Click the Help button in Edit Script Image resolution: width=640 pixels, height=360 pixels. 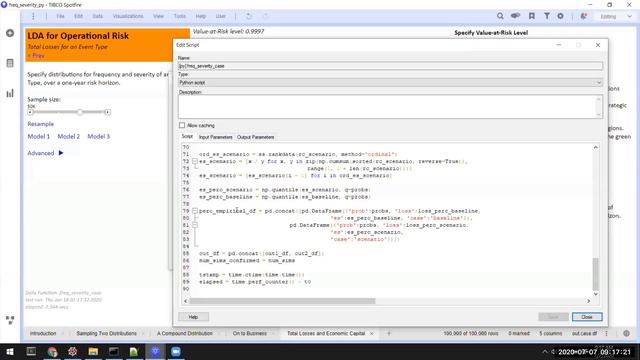193,317
